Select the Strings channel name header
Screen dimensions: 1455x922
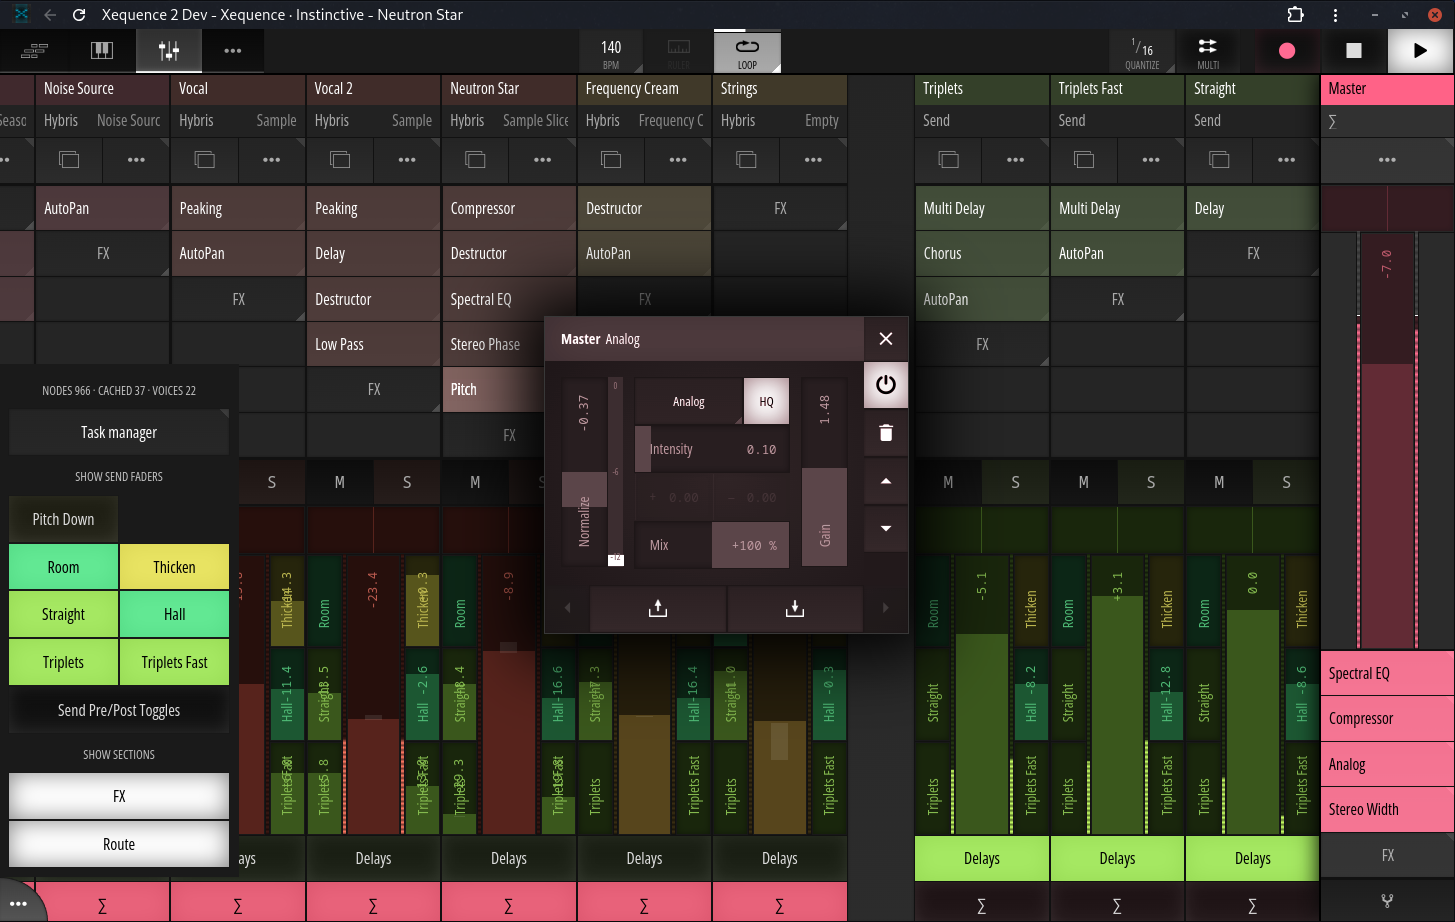click(x=780, y=89)
